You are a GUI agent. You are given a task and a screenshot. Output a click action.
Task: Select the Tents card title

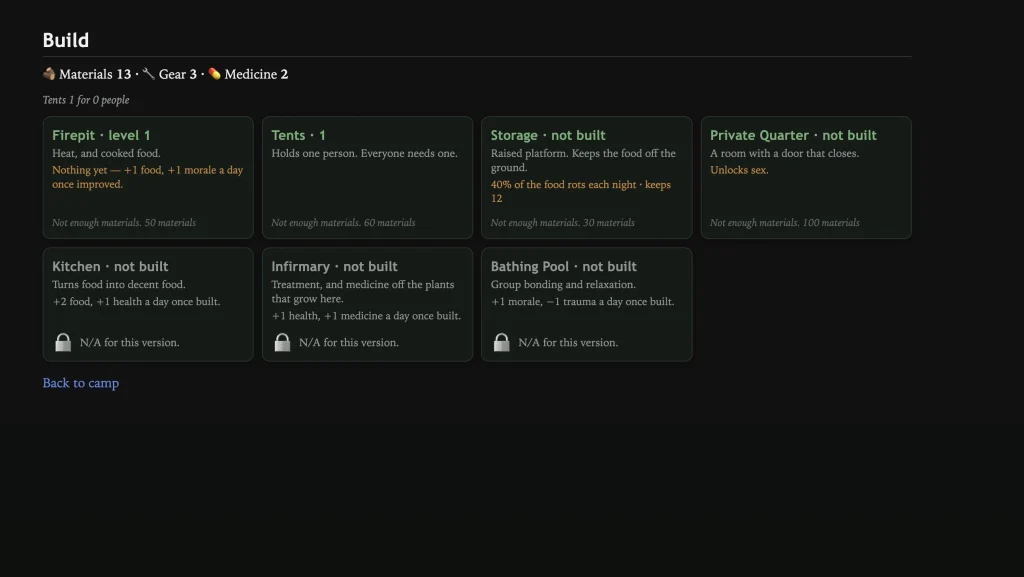298,135
